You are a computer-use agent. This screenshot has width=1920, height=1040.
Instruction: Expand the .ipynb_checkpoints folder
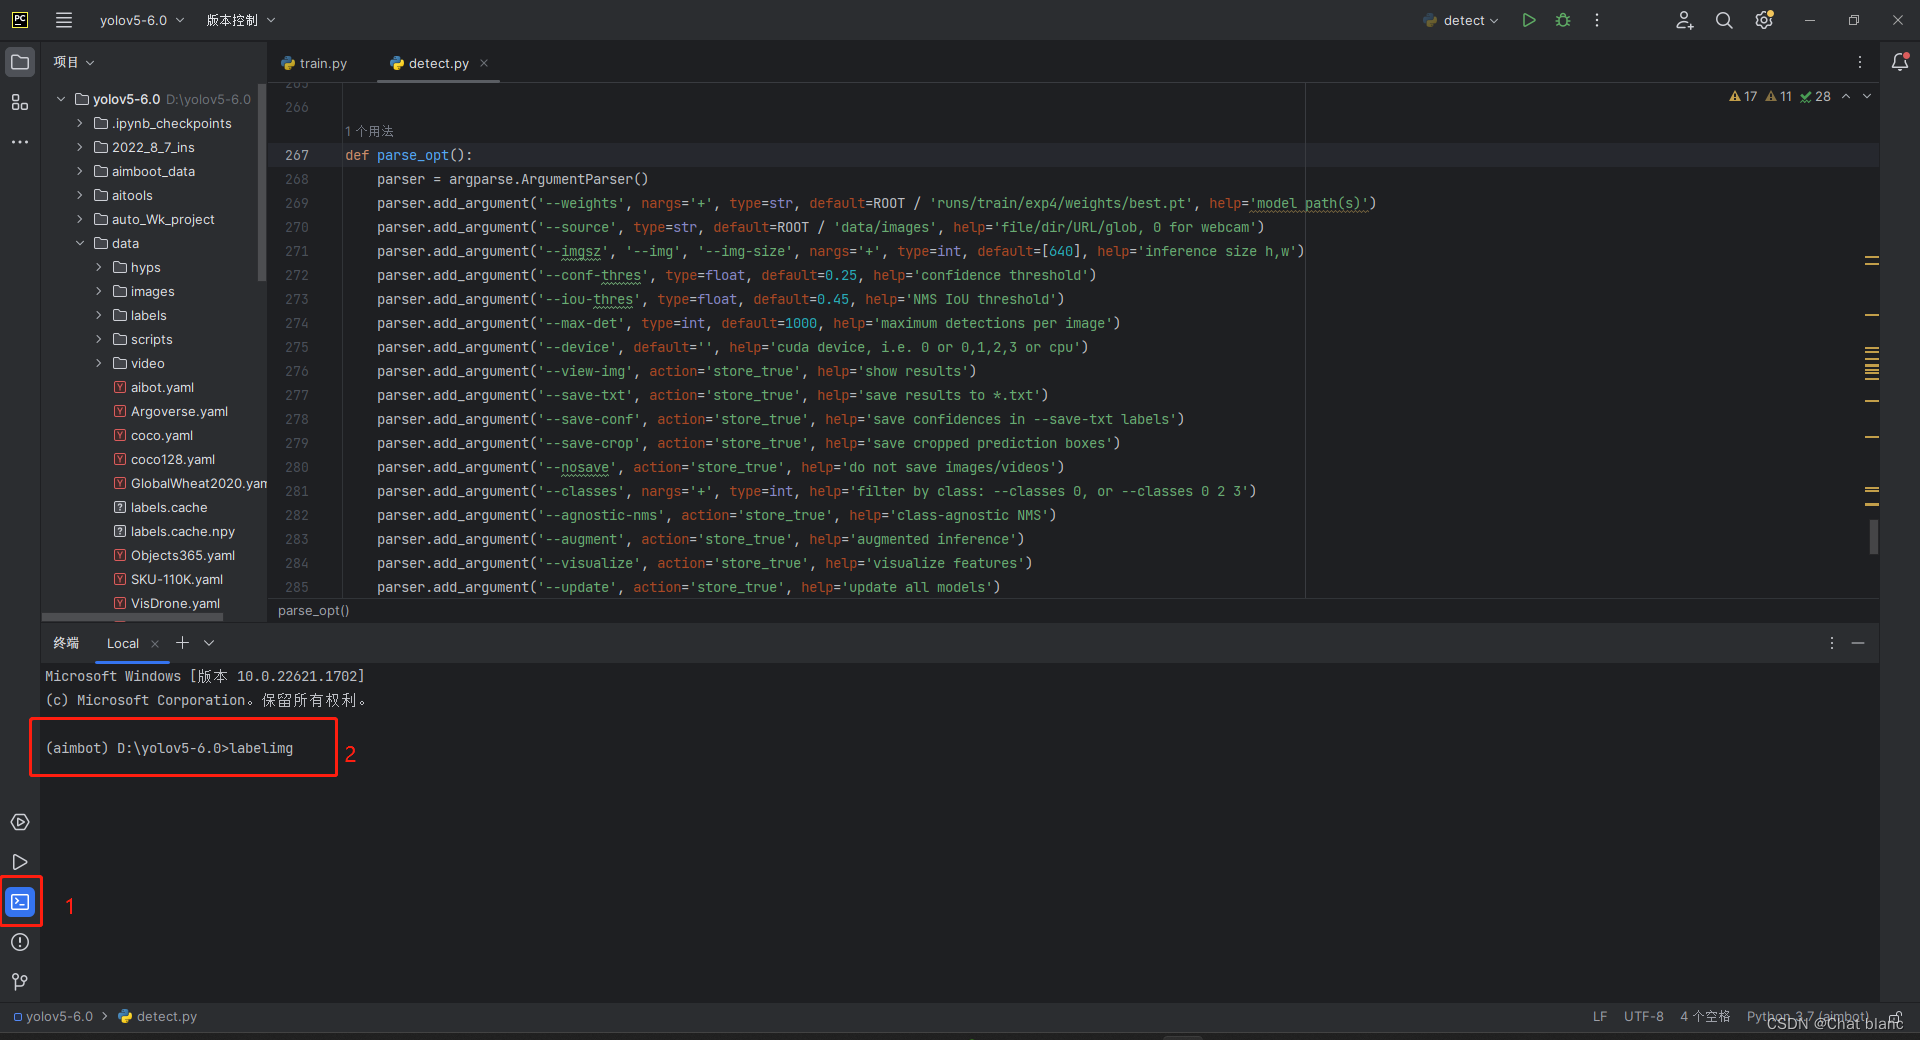tap(80, 123)
